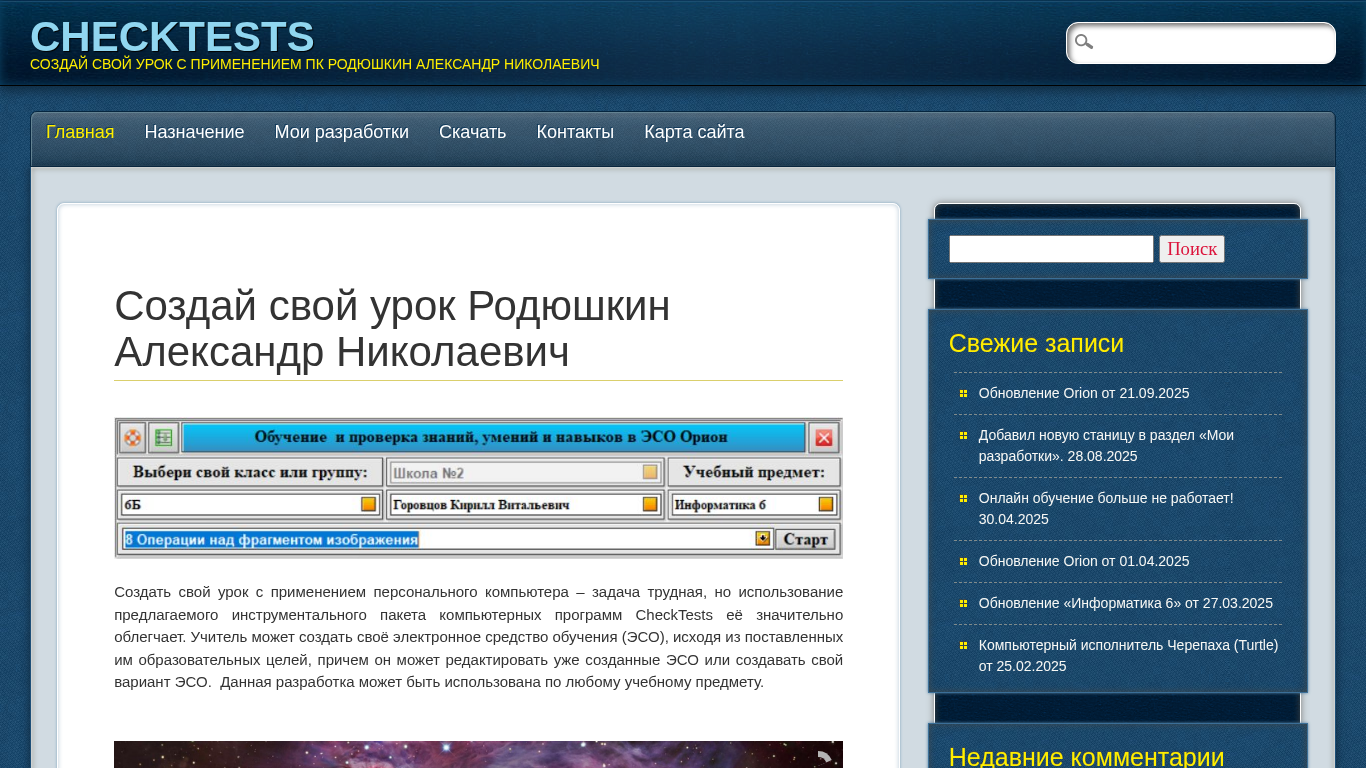
Task: Open post Компьютерный исполнитель Черепаха (Turtle)
Action: coord(1127,645)
